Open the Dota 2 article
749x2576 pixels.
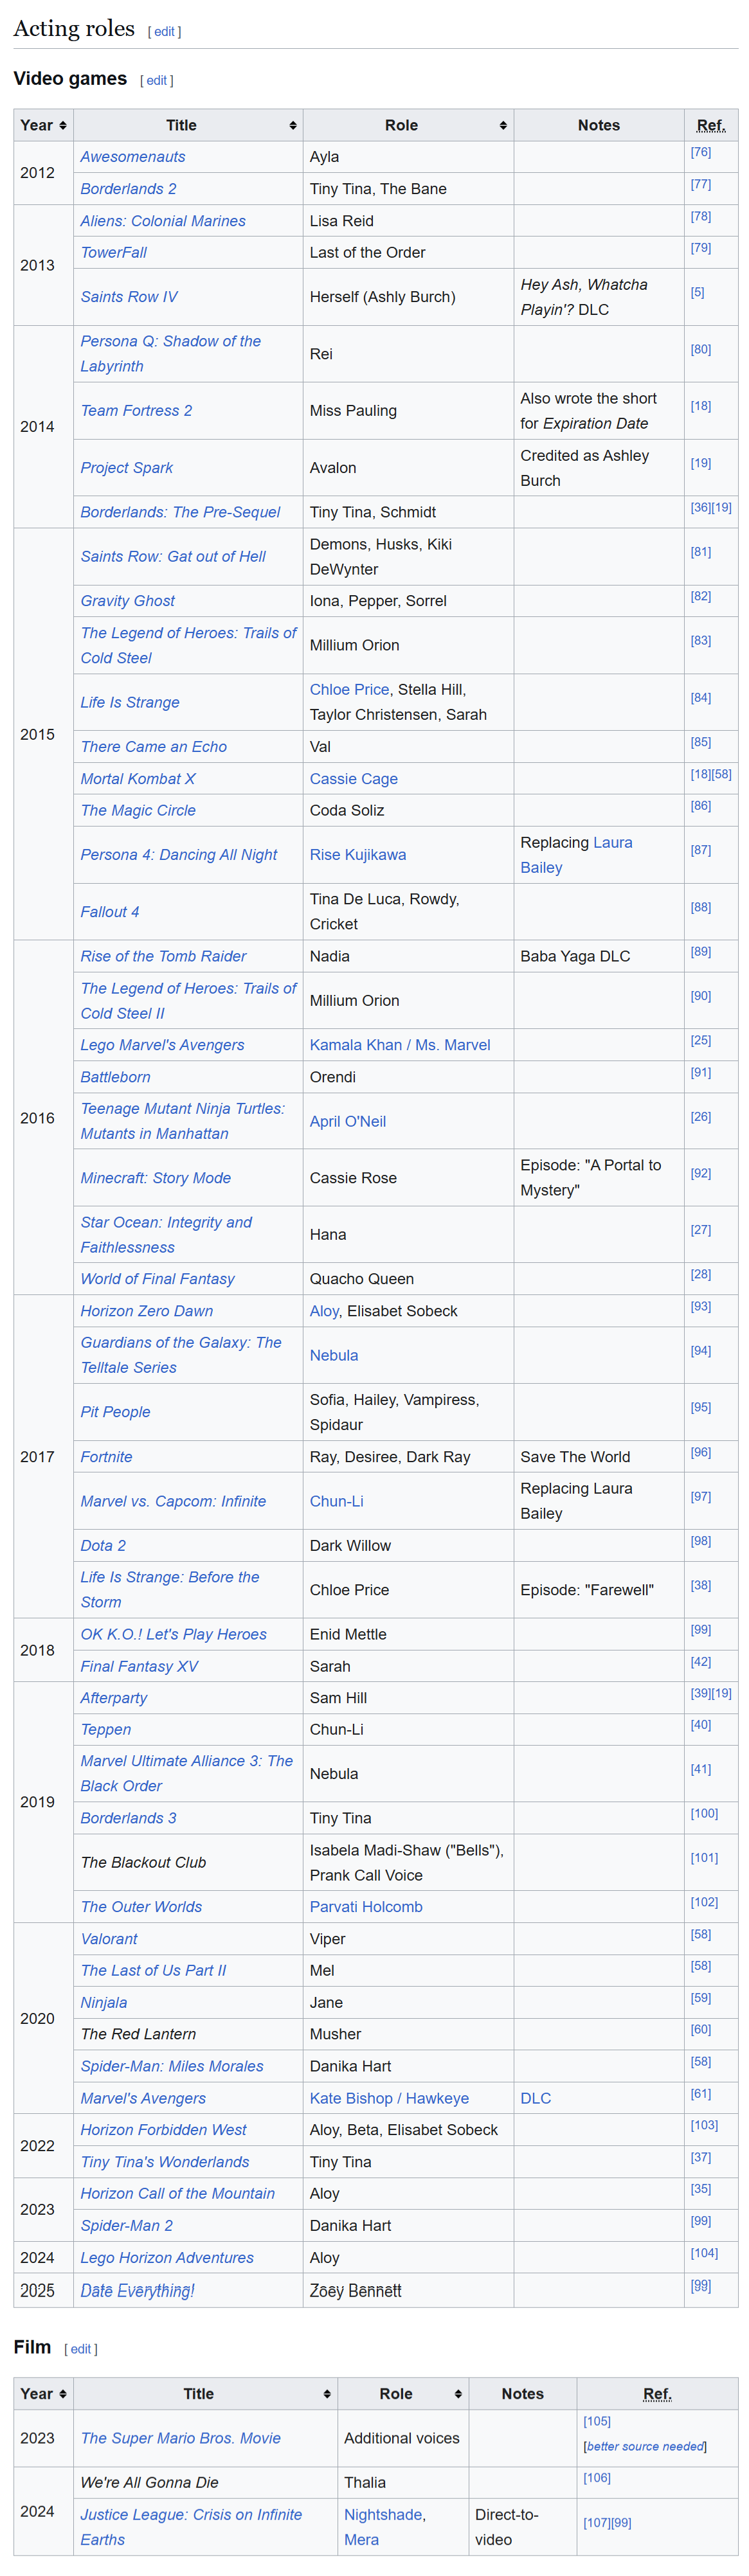[x=104, y=1546]
